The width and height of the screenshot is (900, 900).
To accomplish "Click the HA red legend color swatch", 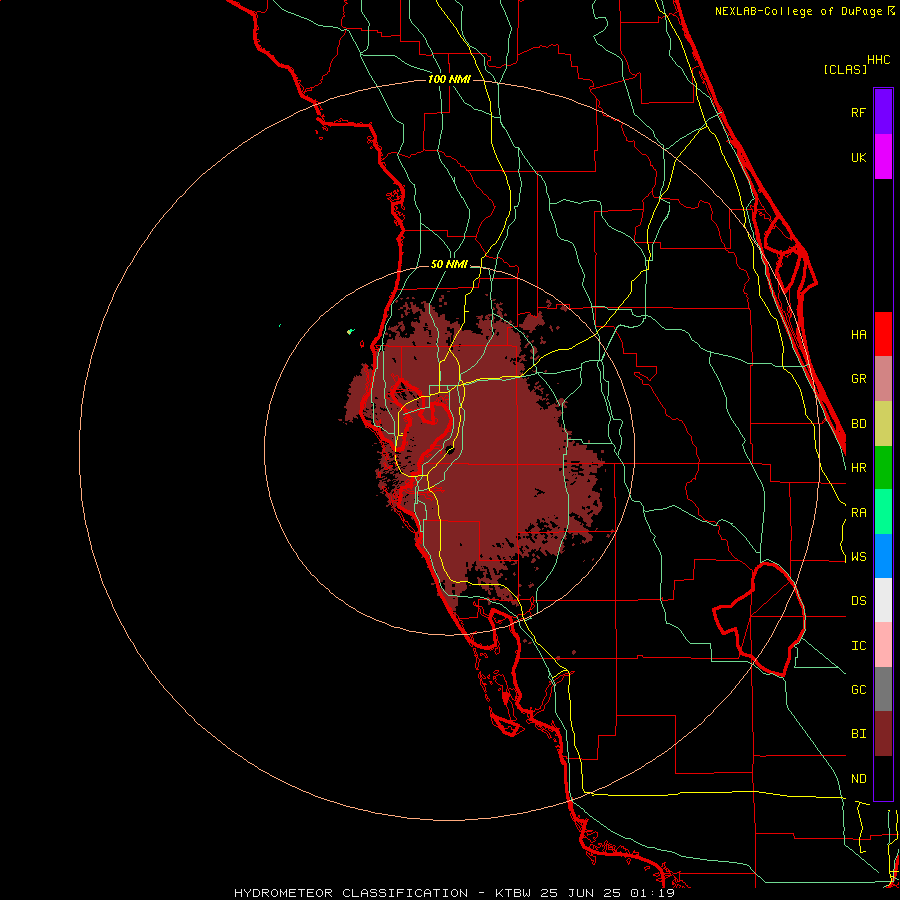I will coord(883,334).
